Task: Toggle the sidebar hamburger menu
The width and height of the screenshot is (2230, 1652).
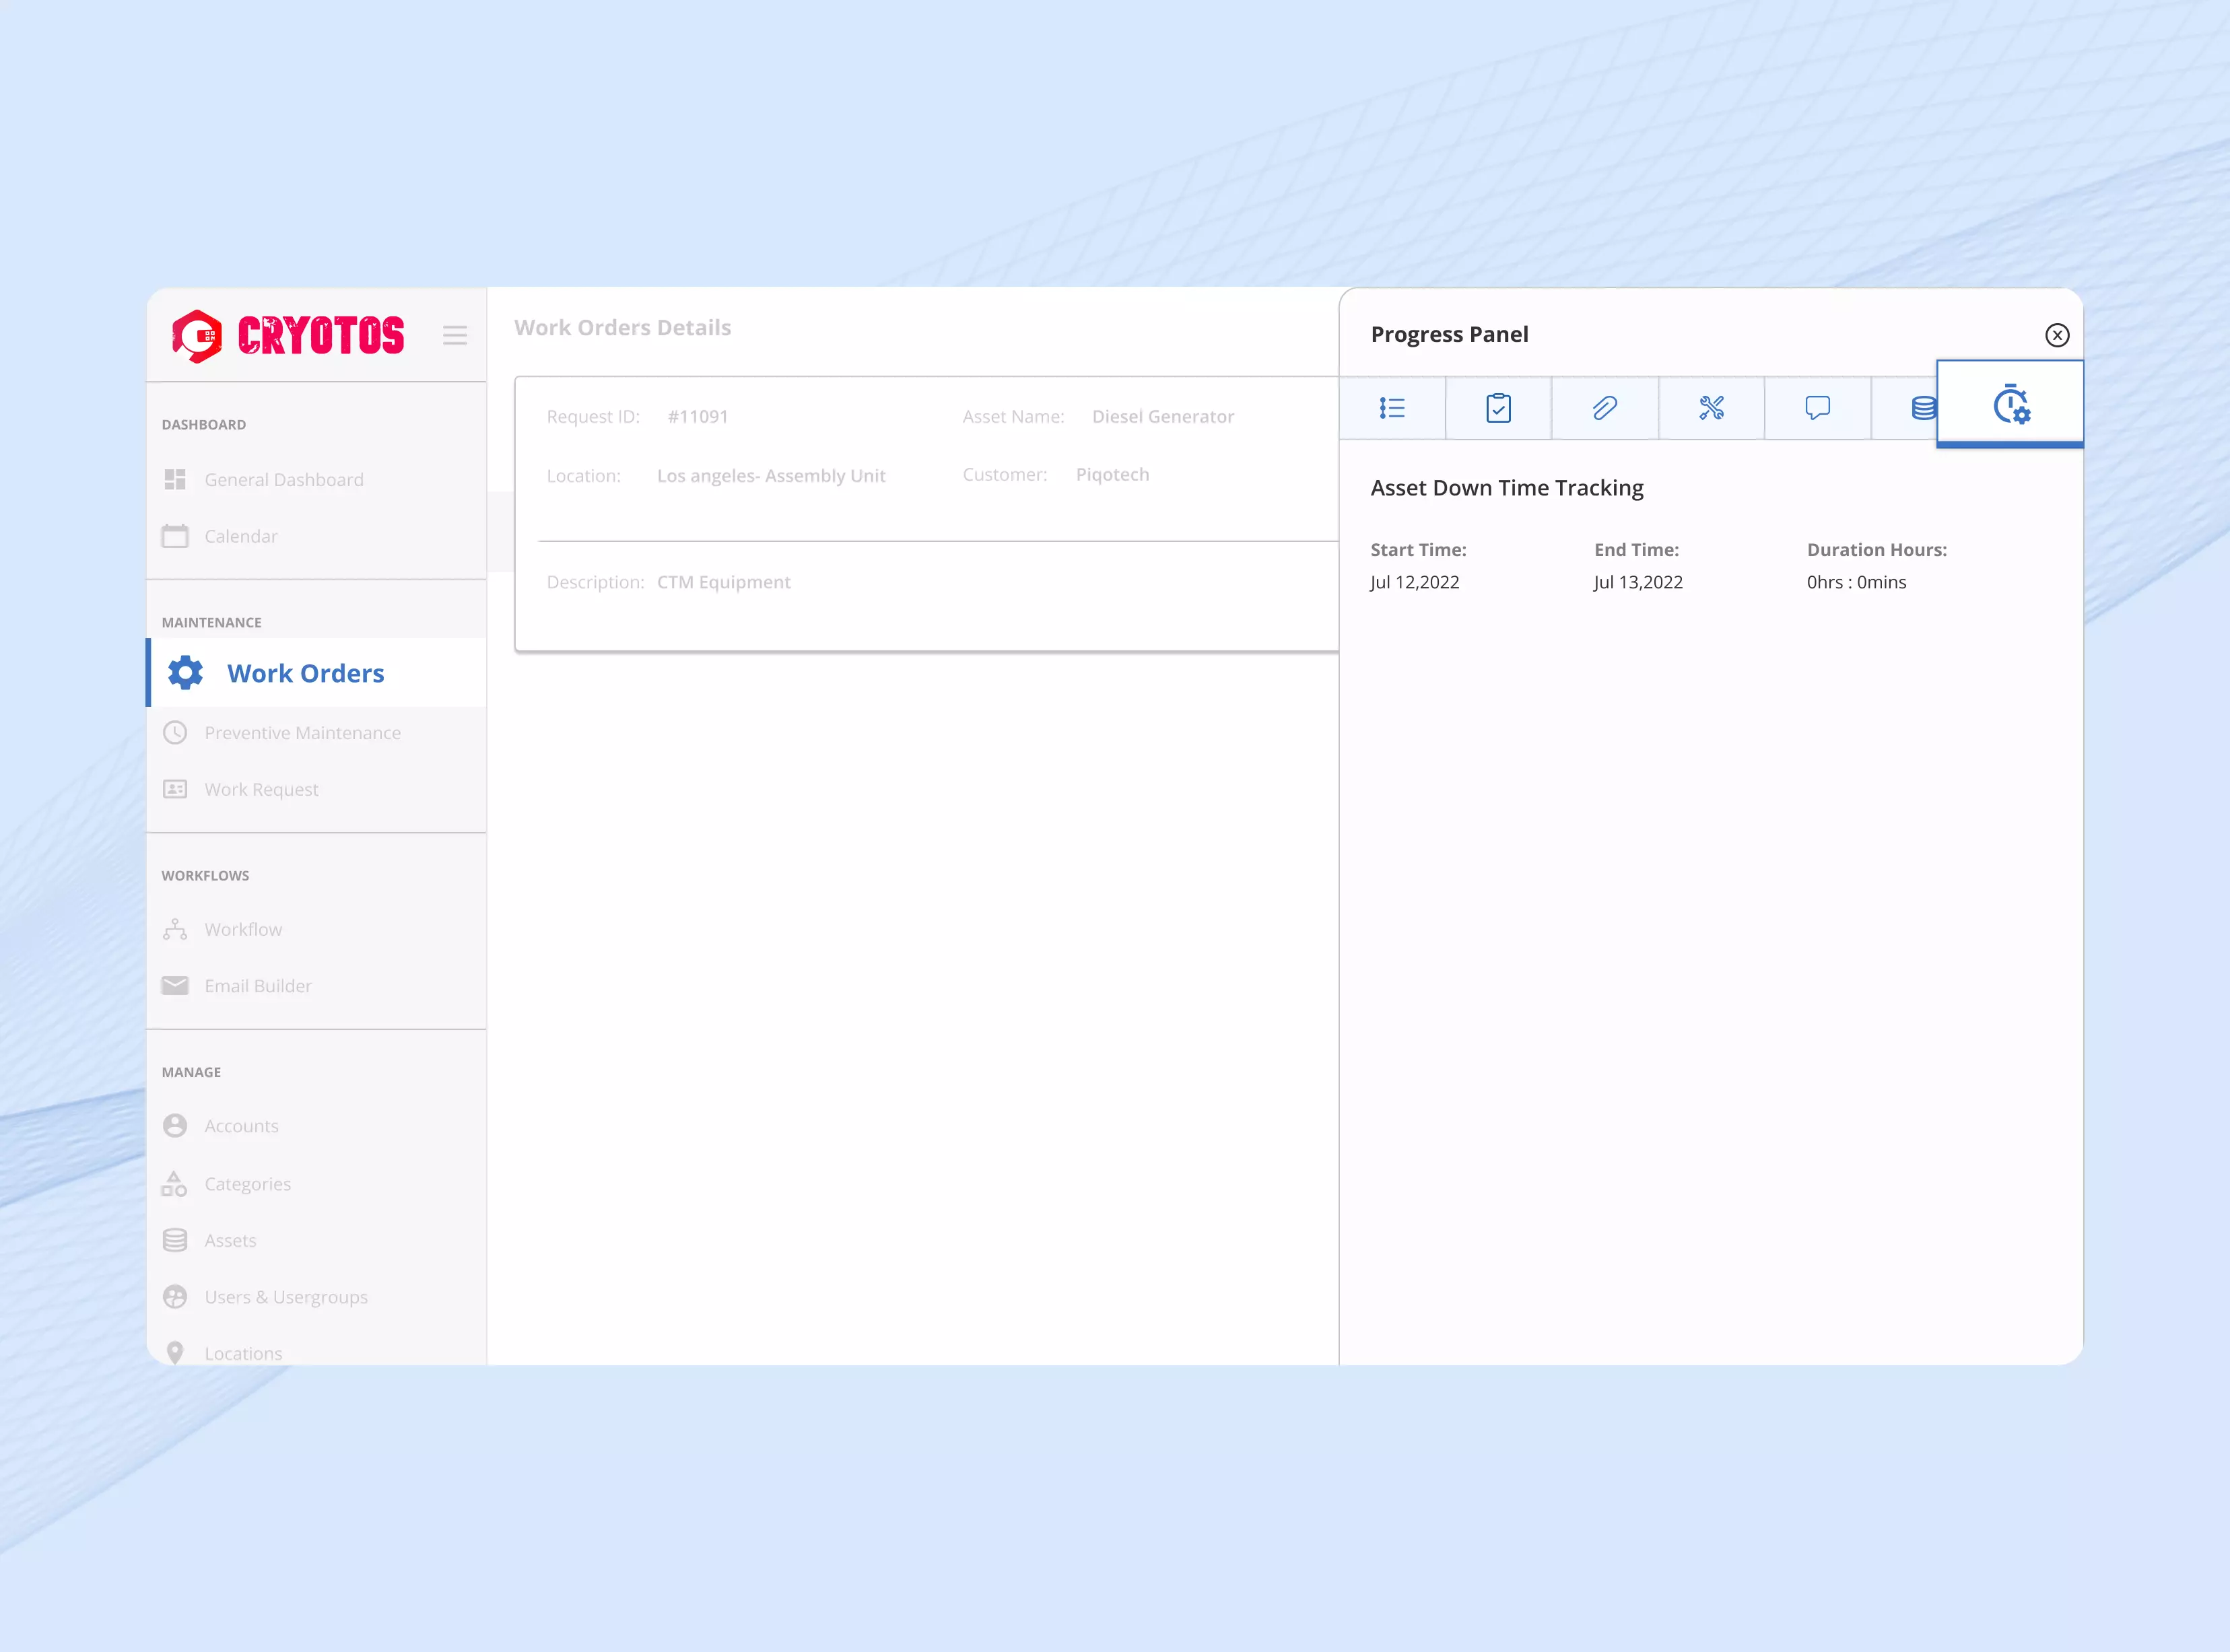Action: point(455,335)
